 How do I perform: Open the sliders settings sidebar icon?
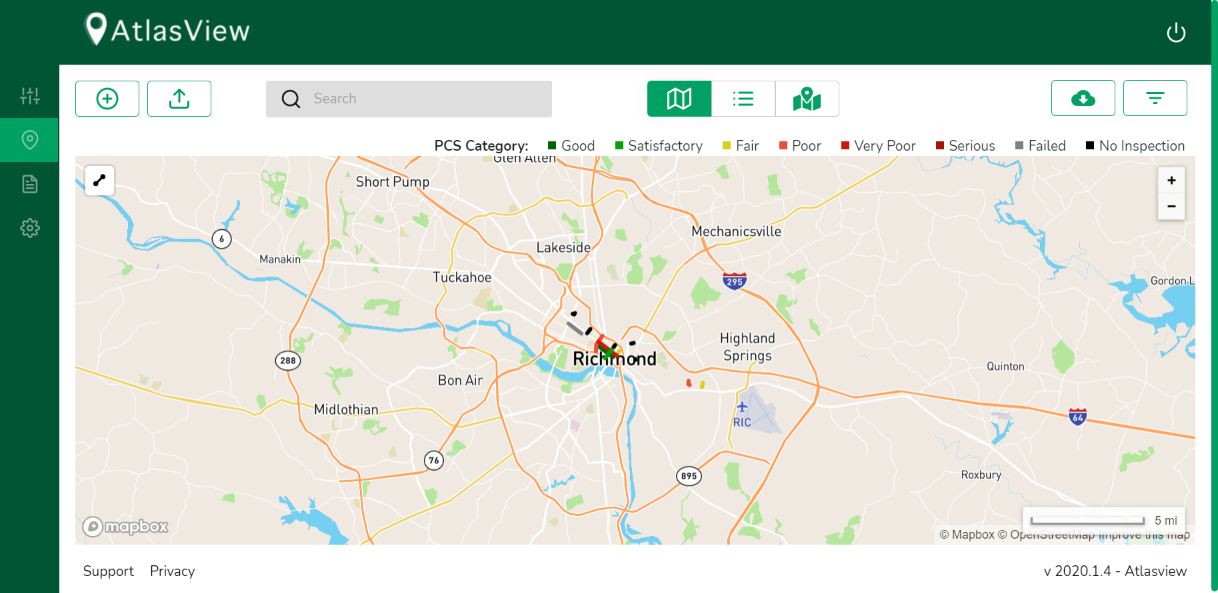[30, 96]
